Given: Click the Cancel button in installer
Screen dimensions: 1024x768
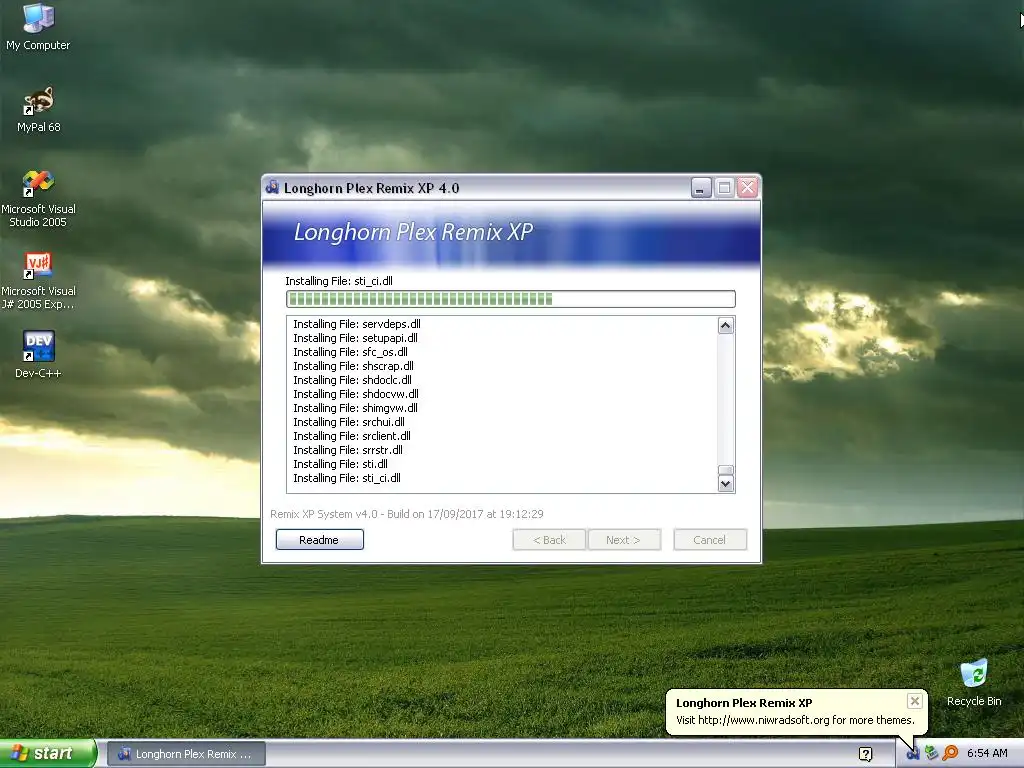Looking at the screenshot, I should tap(710, 539).
